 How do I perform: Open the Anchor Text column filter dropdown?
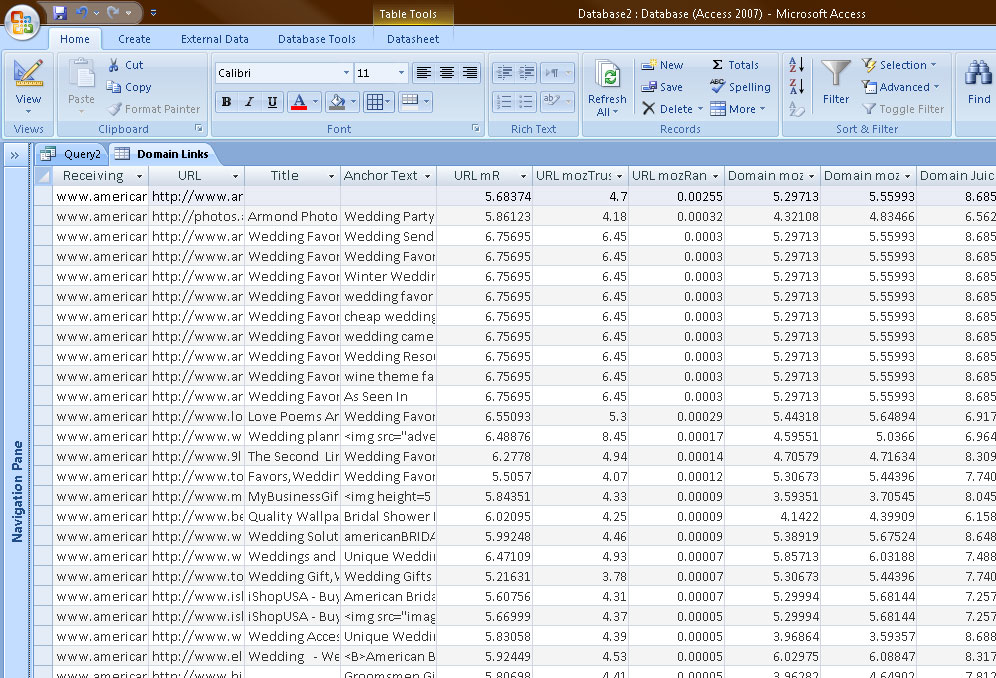[427, 176]
